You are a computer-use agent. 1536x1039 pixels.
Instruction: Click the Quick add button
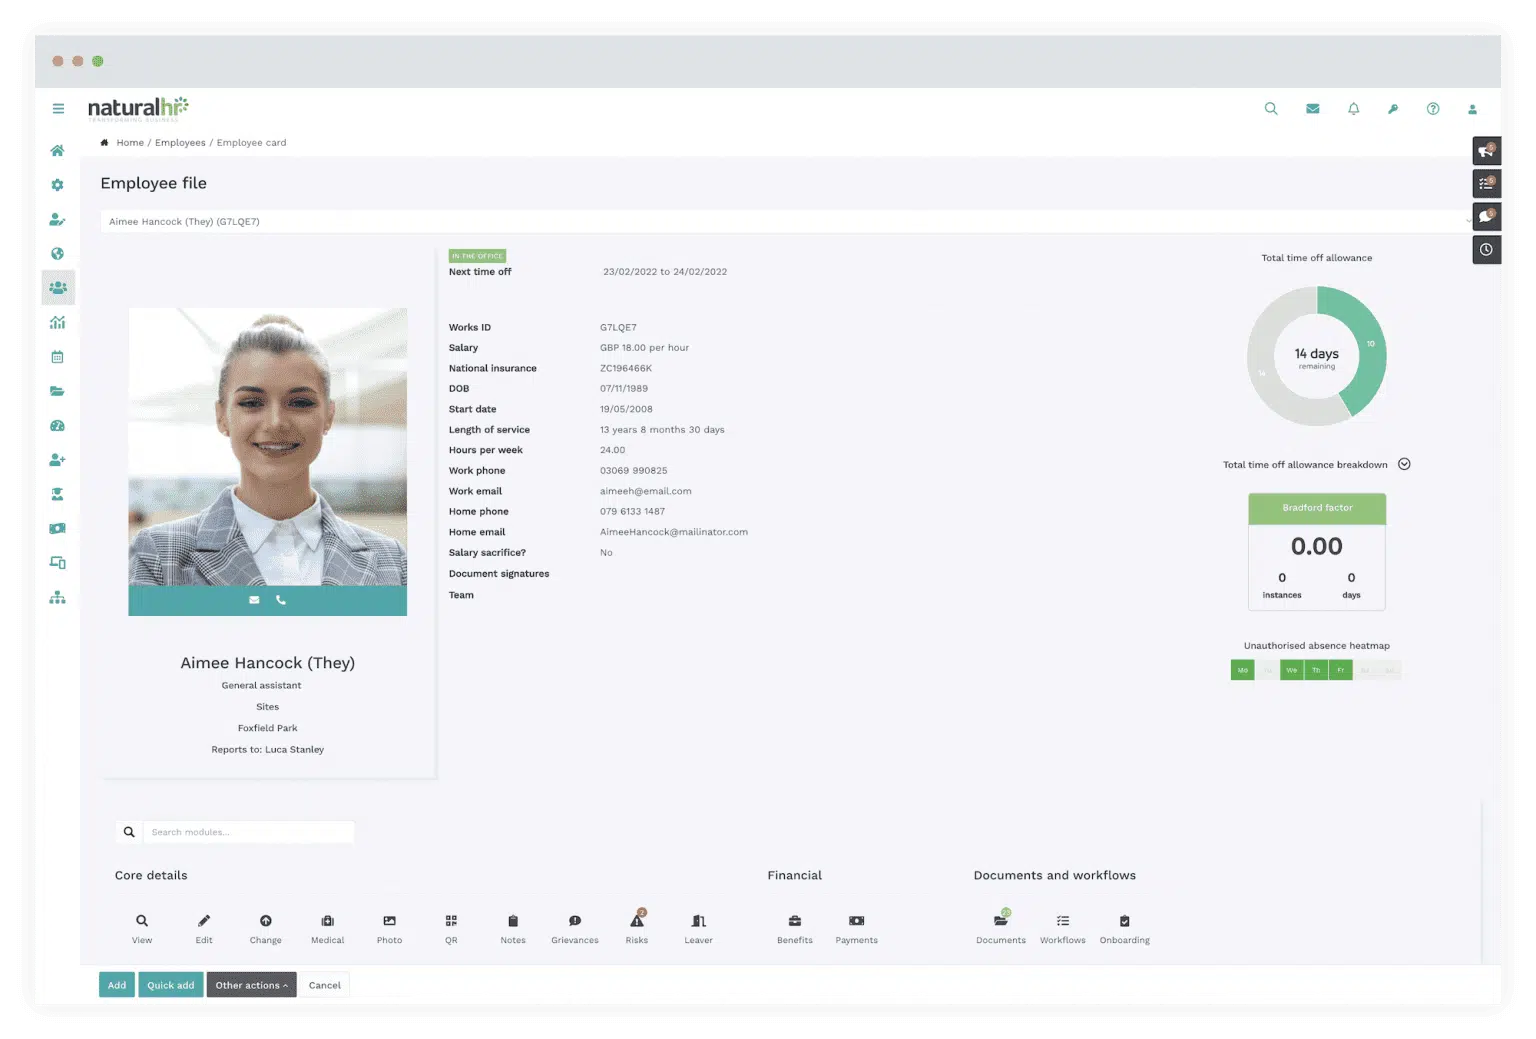171,985
